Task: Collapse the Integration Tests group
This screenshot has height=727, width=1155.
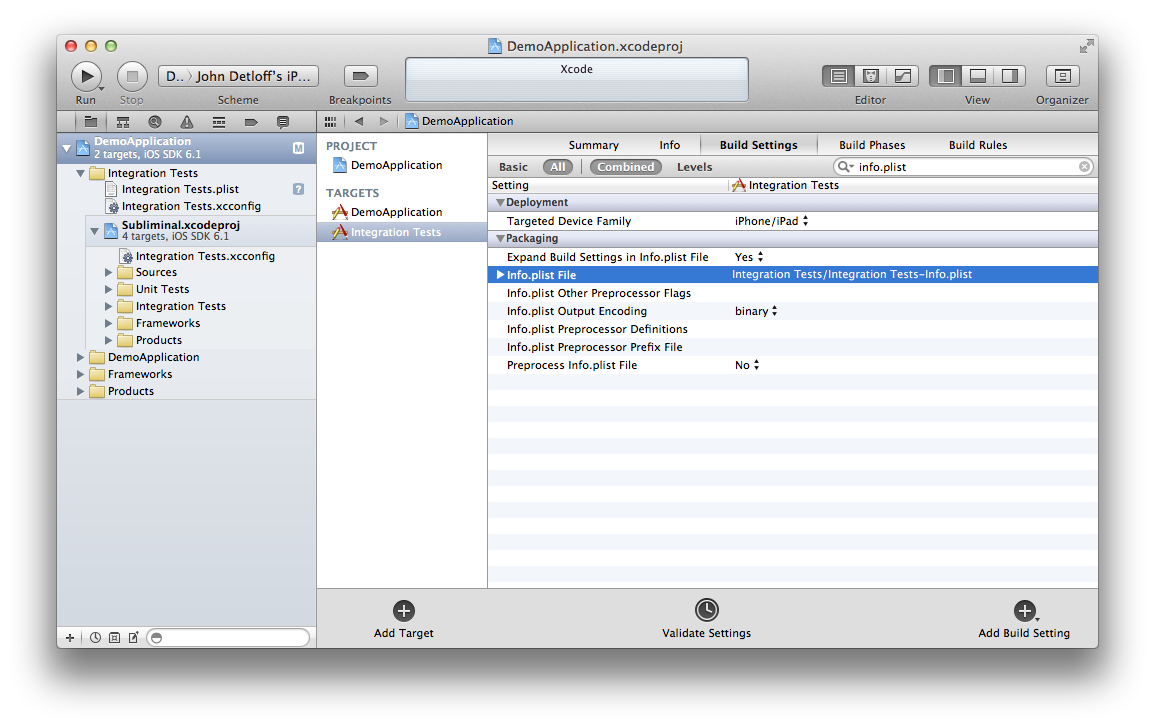Action: tap(80, 173)
